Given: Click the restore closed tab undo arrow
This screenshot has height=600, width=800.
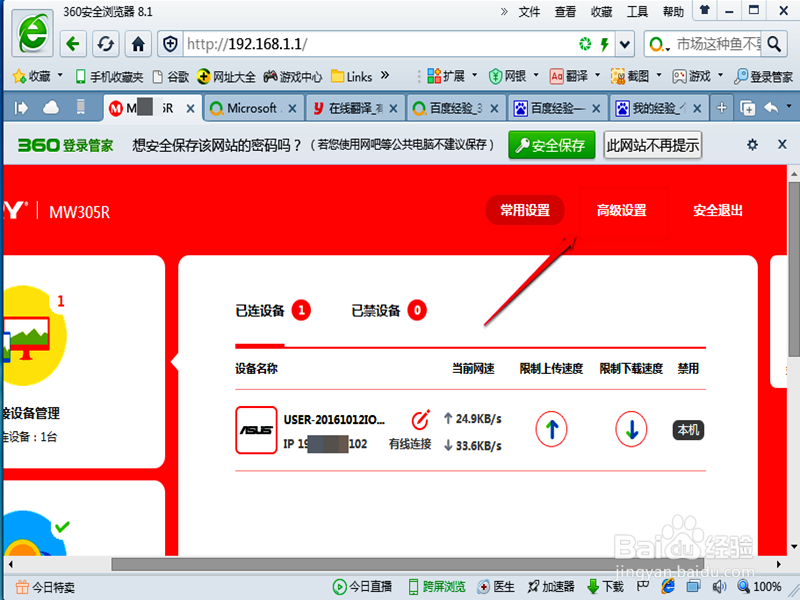Looking at the screenshot, I should coord(771,108).
